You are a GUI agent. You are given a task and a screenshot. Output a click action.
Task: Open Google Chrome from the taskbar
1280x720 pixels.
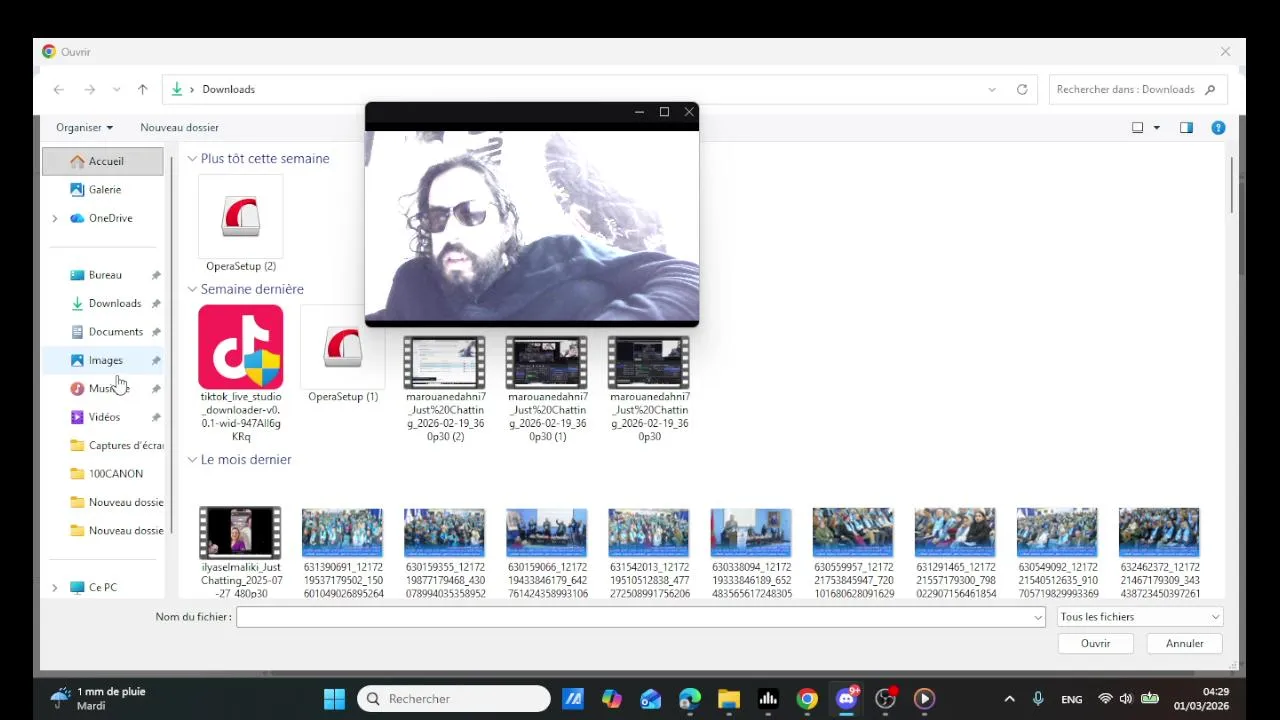807,699
